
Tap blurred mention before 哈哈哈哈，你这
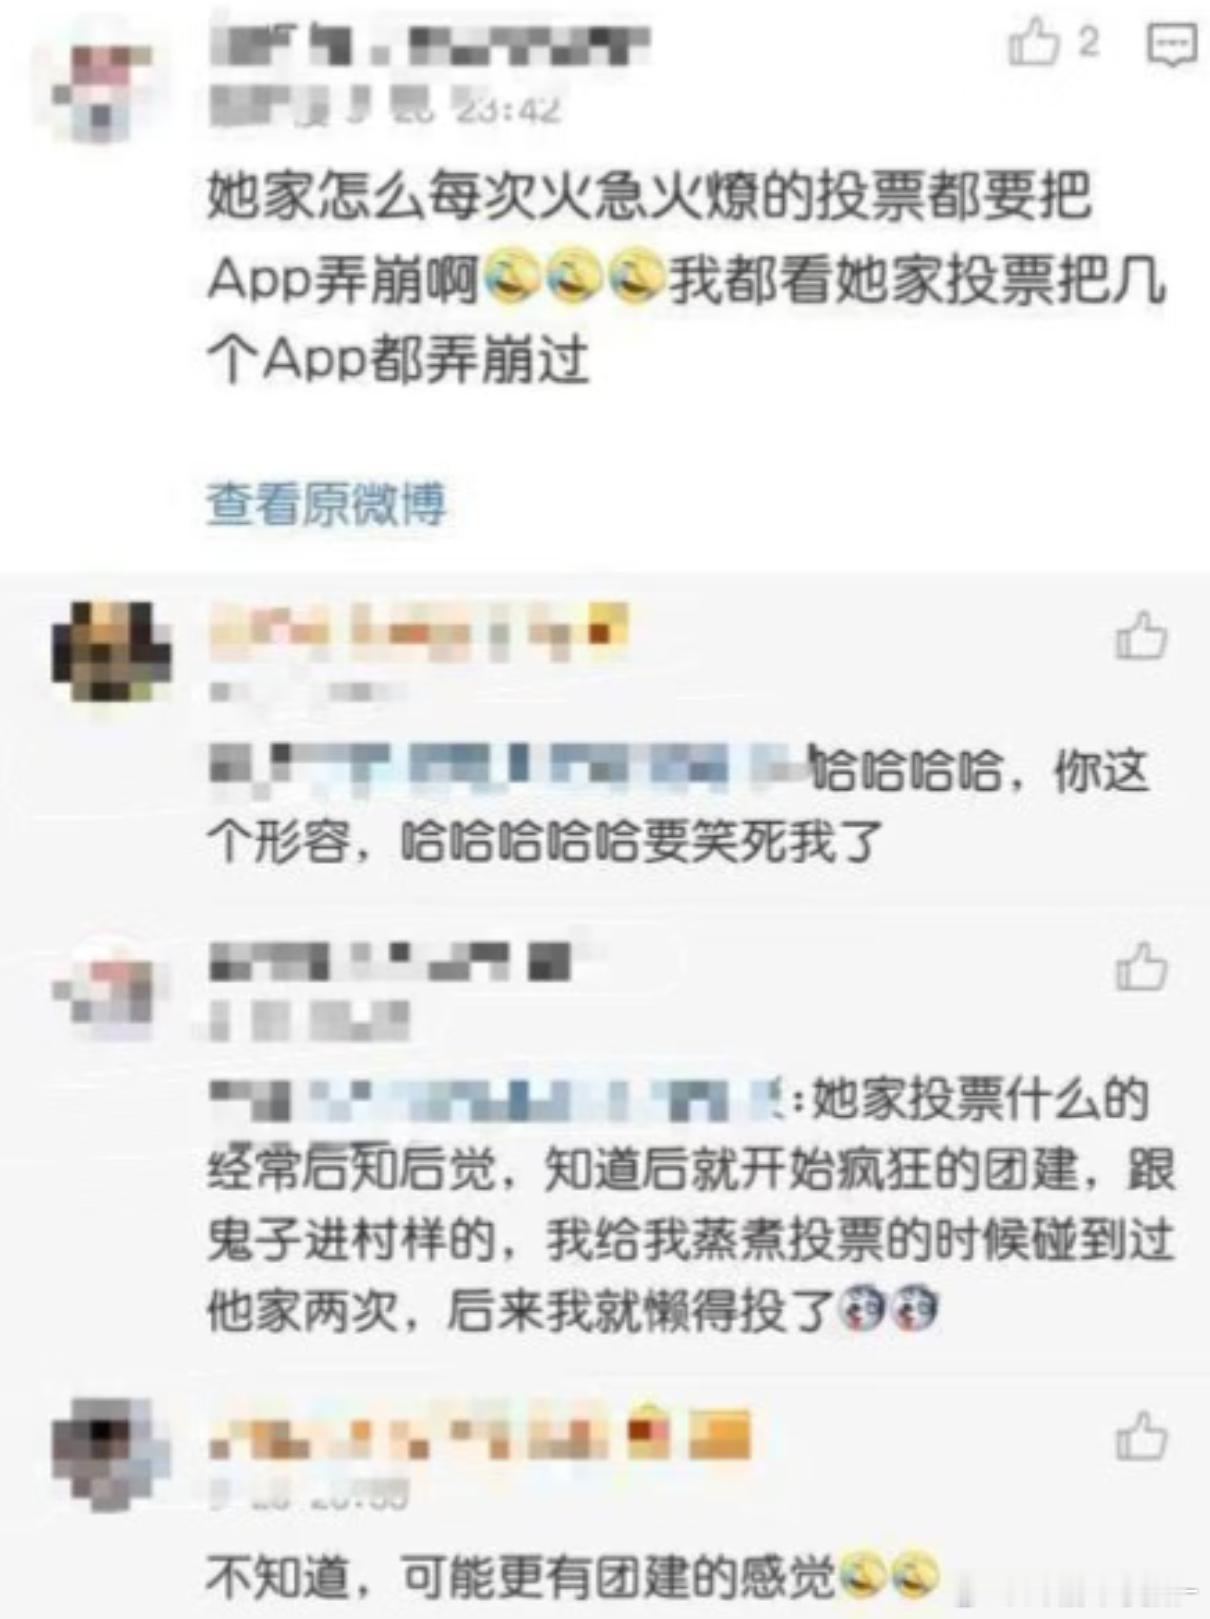click(x=508, y=769)
